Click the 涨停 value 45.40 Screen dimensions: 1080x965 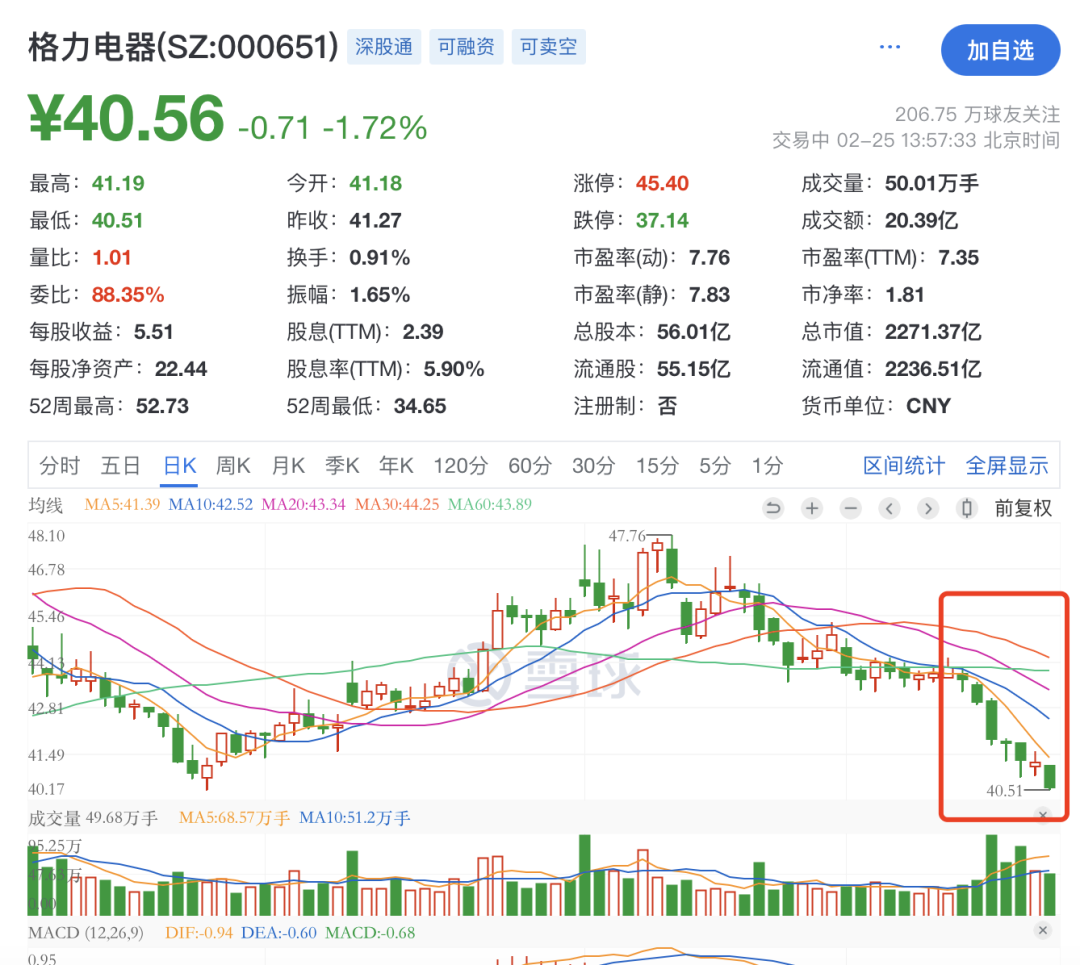(x=662, y=183)
